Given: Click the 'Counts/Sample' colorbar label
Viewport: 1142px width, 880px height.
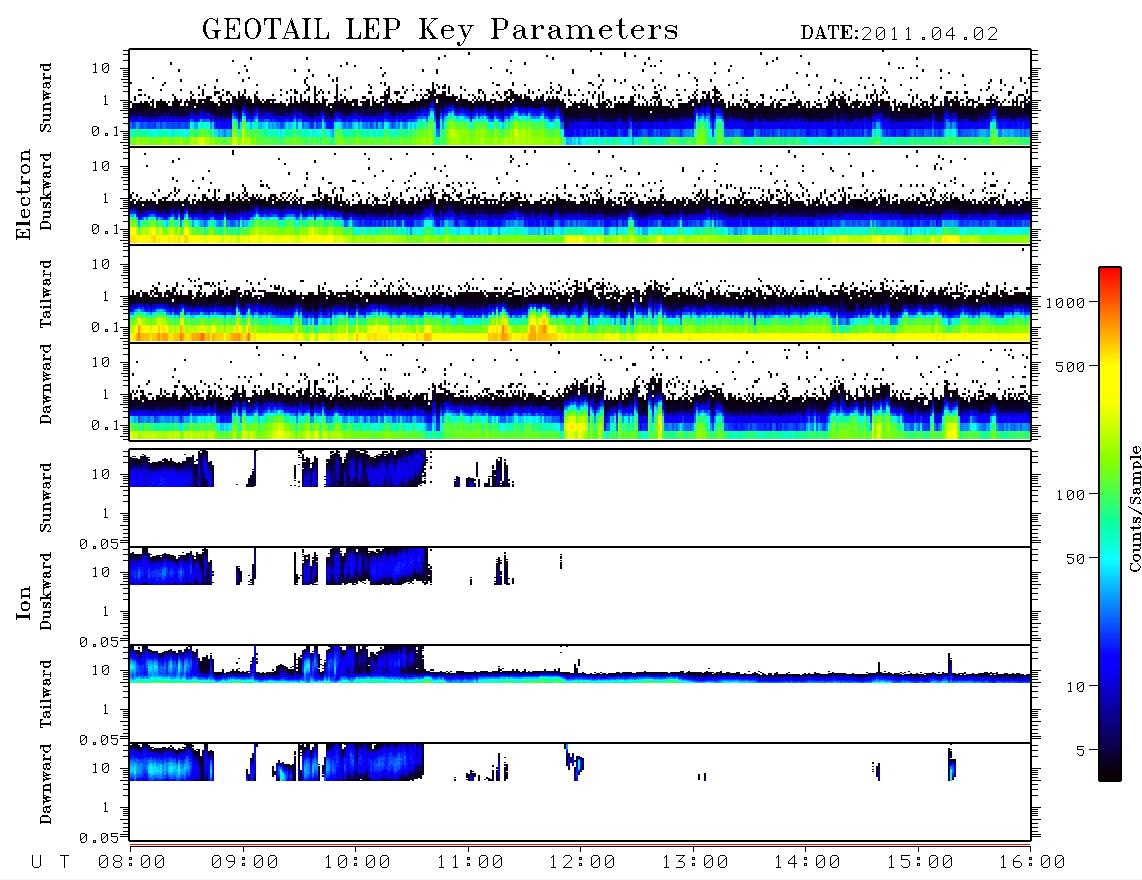Looking at the screenshot, I should (1134, 508).
